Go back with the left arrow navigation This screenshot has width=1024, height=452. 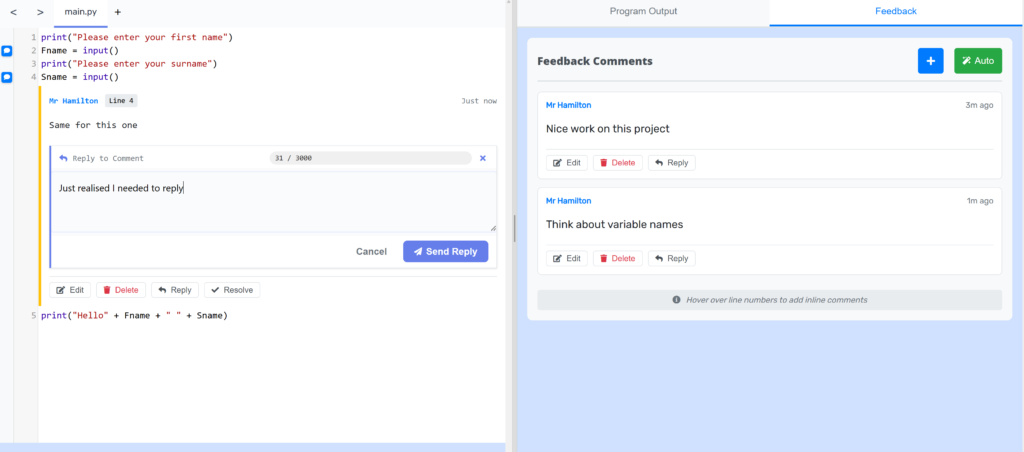coord(13,12)
